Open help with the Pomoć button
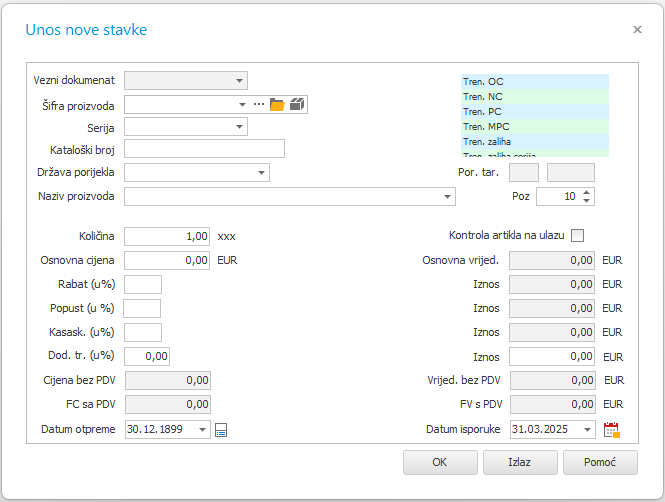The width and height of the screenshot is (665, 502). pyautogui.click(x=600, y=462)
